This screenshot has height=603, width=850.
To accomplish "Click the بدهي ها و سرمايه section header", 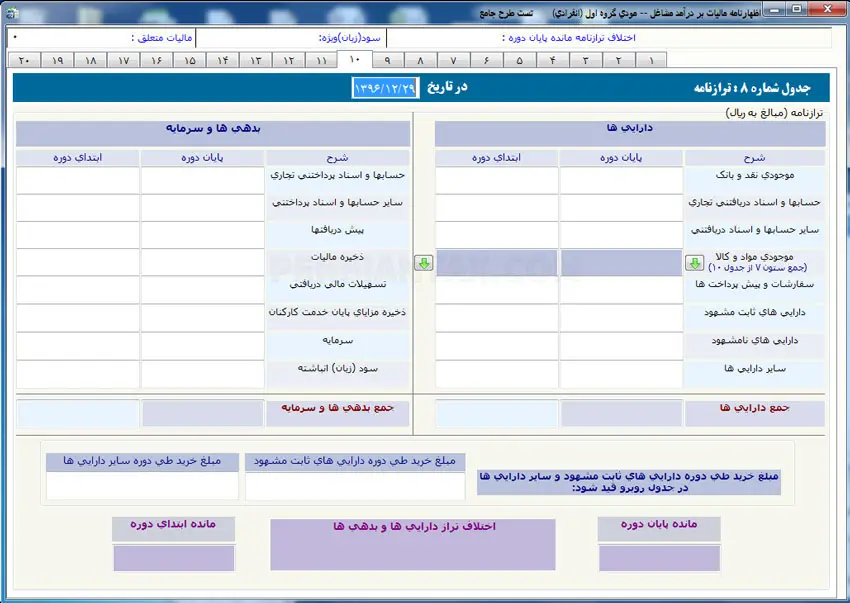I will (x=212, y=133).
